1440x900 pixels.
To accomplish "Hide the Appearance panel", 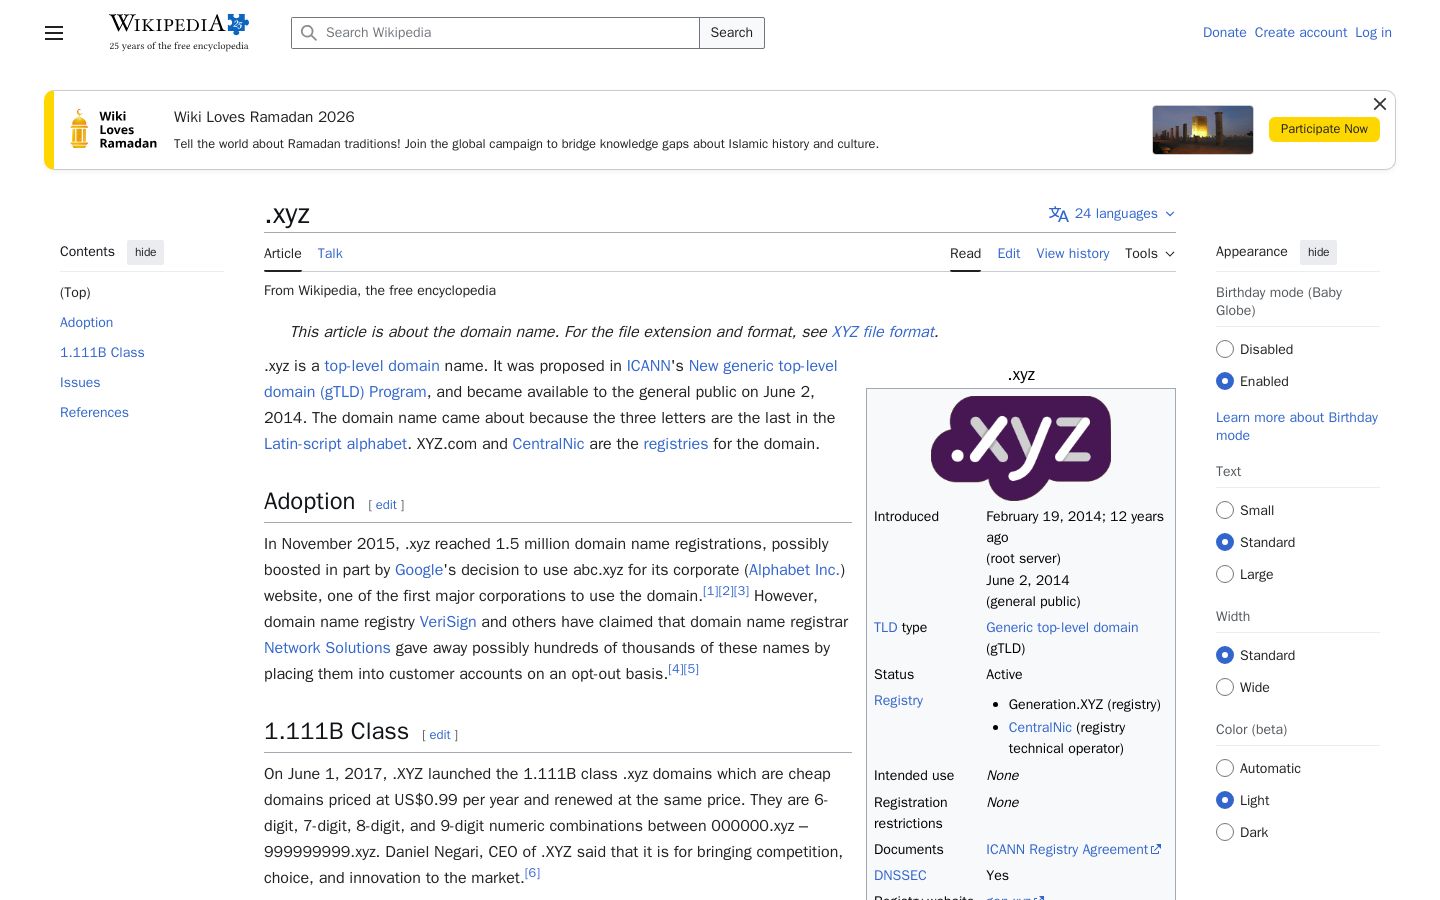I will pos(1318,252).
